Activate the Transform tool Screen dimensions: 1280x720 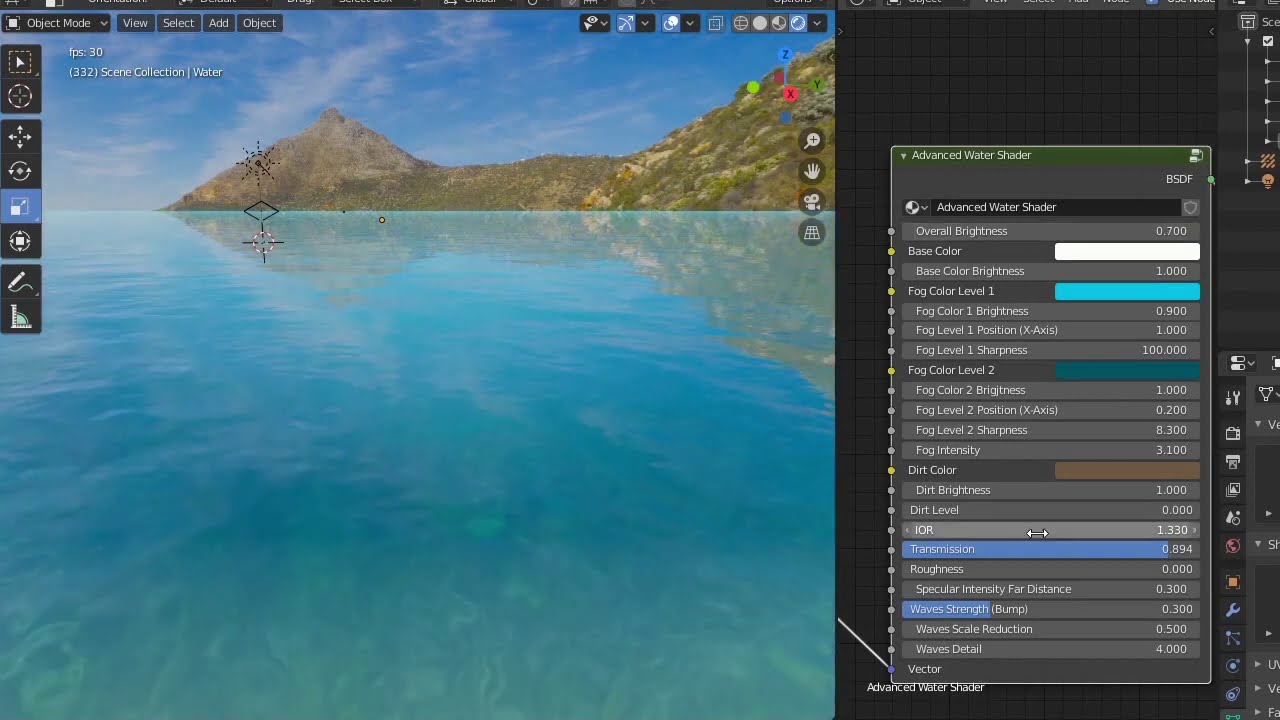(20, 241)
